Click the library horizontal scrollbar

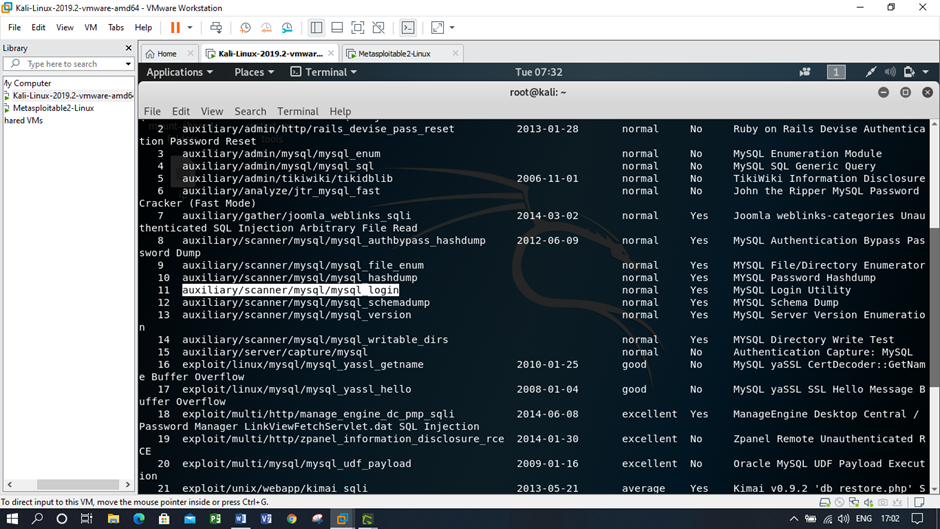78,485
